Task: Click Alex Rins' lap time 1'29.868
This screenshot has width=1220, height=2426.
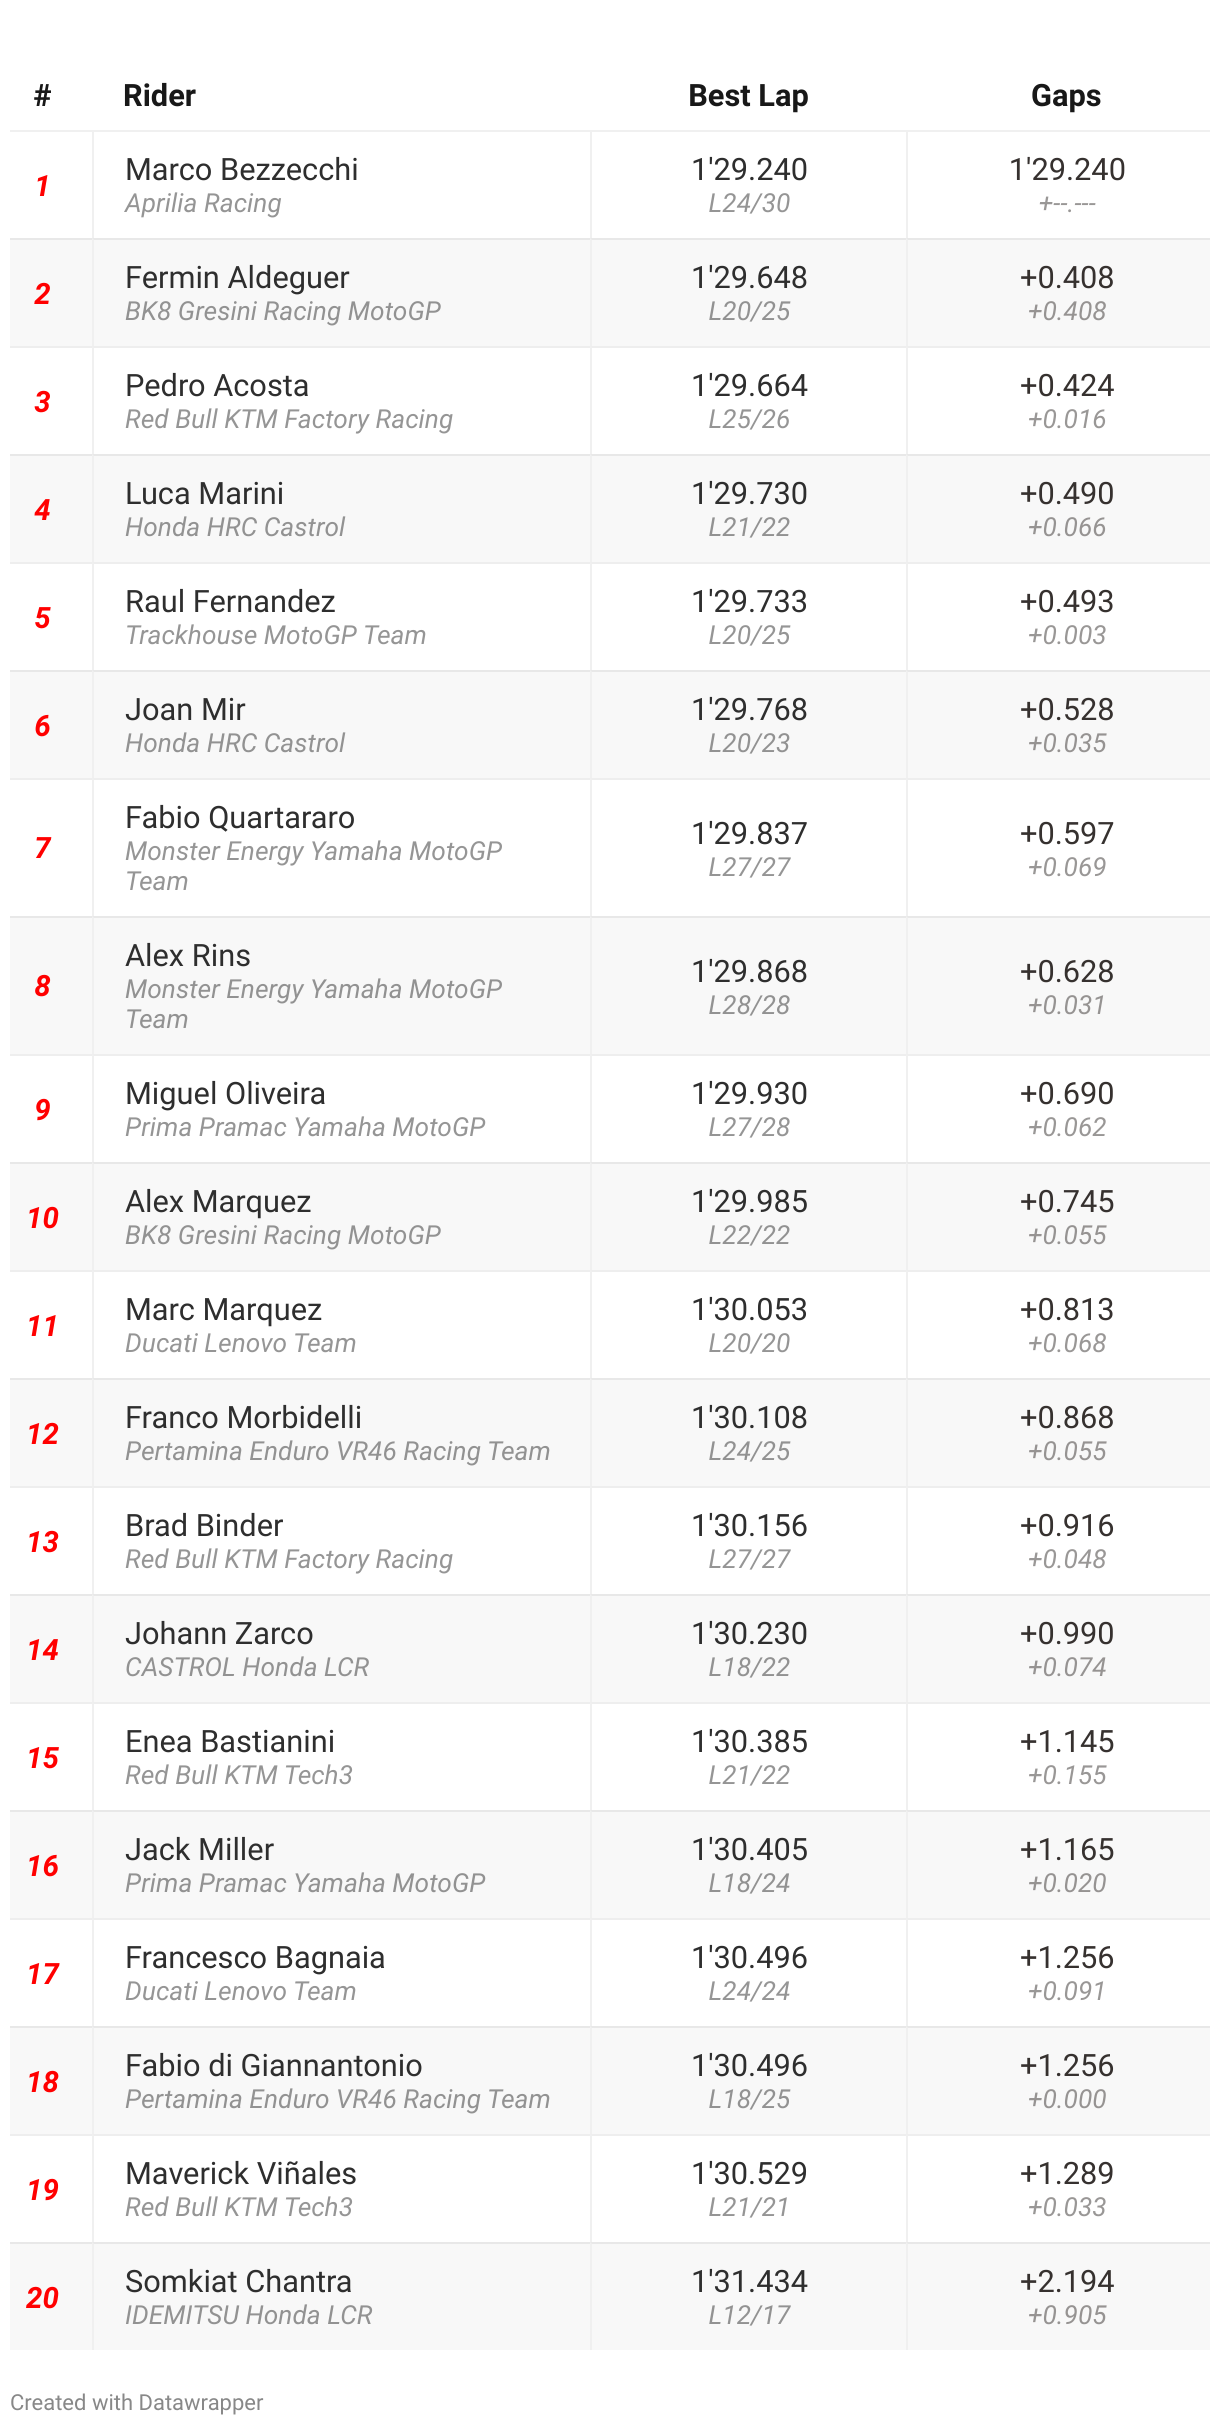Action: tap(749, 972)
